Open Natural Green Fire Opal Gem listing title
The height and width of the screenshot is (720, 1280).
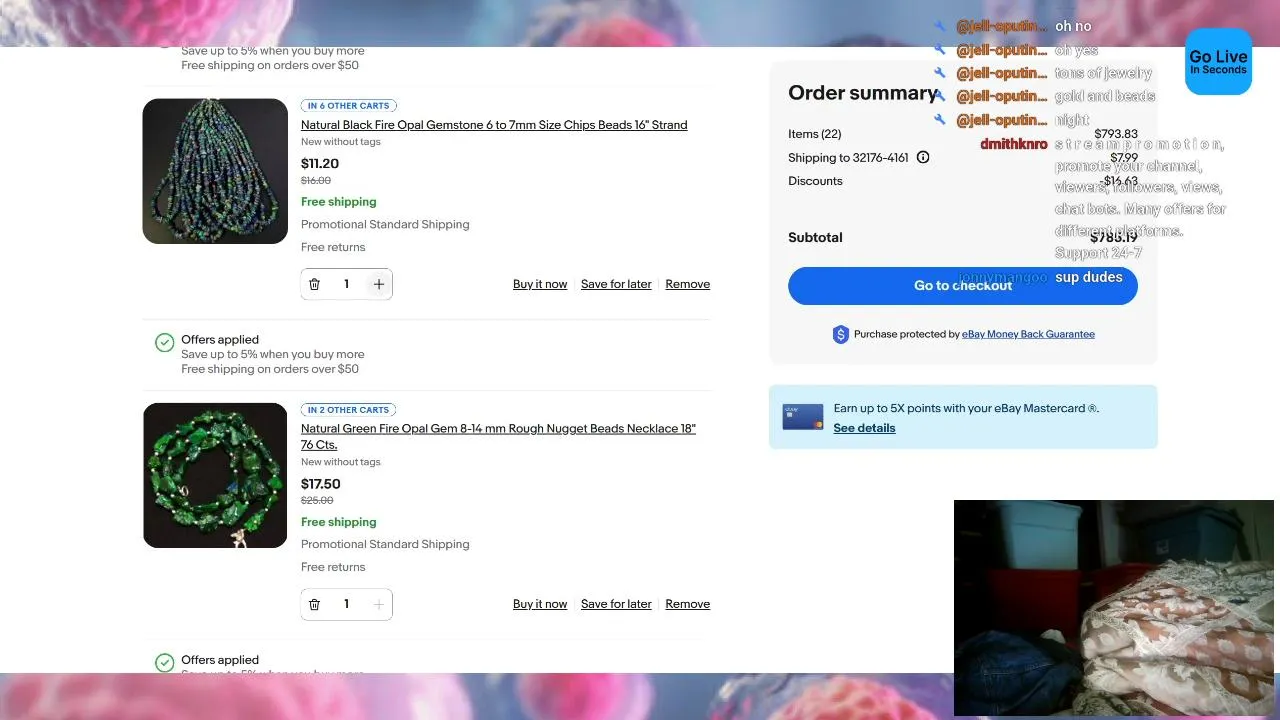pos(498,436)
